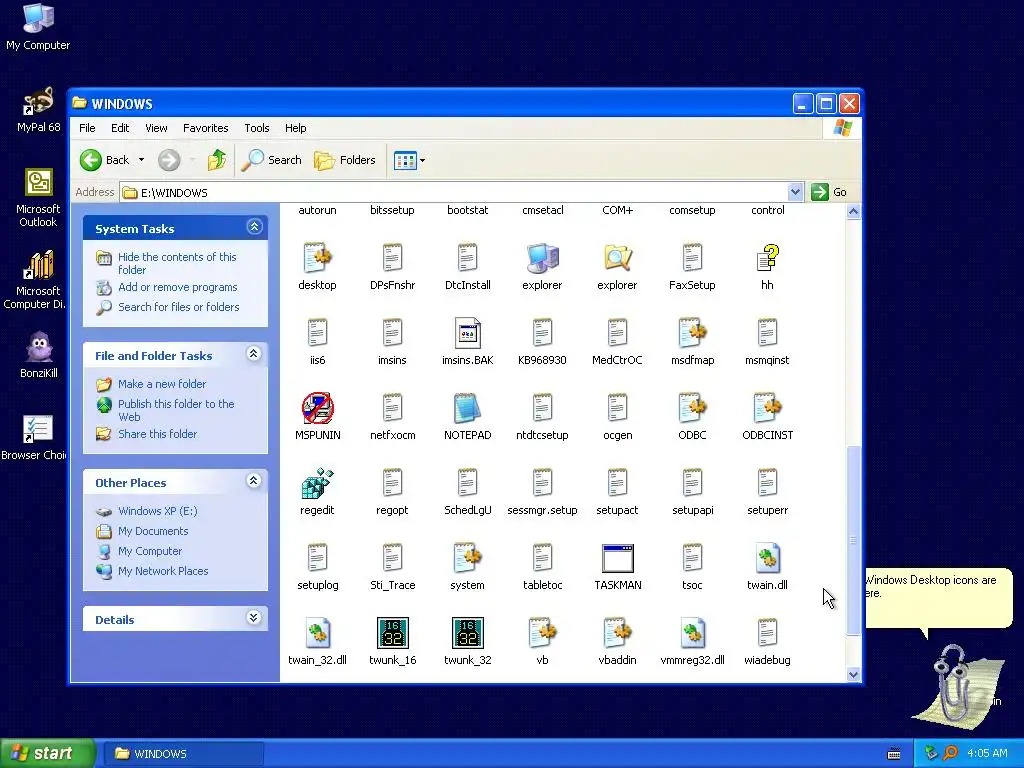
Task: Select the setuplog file
Action: [x=317, y=559]
